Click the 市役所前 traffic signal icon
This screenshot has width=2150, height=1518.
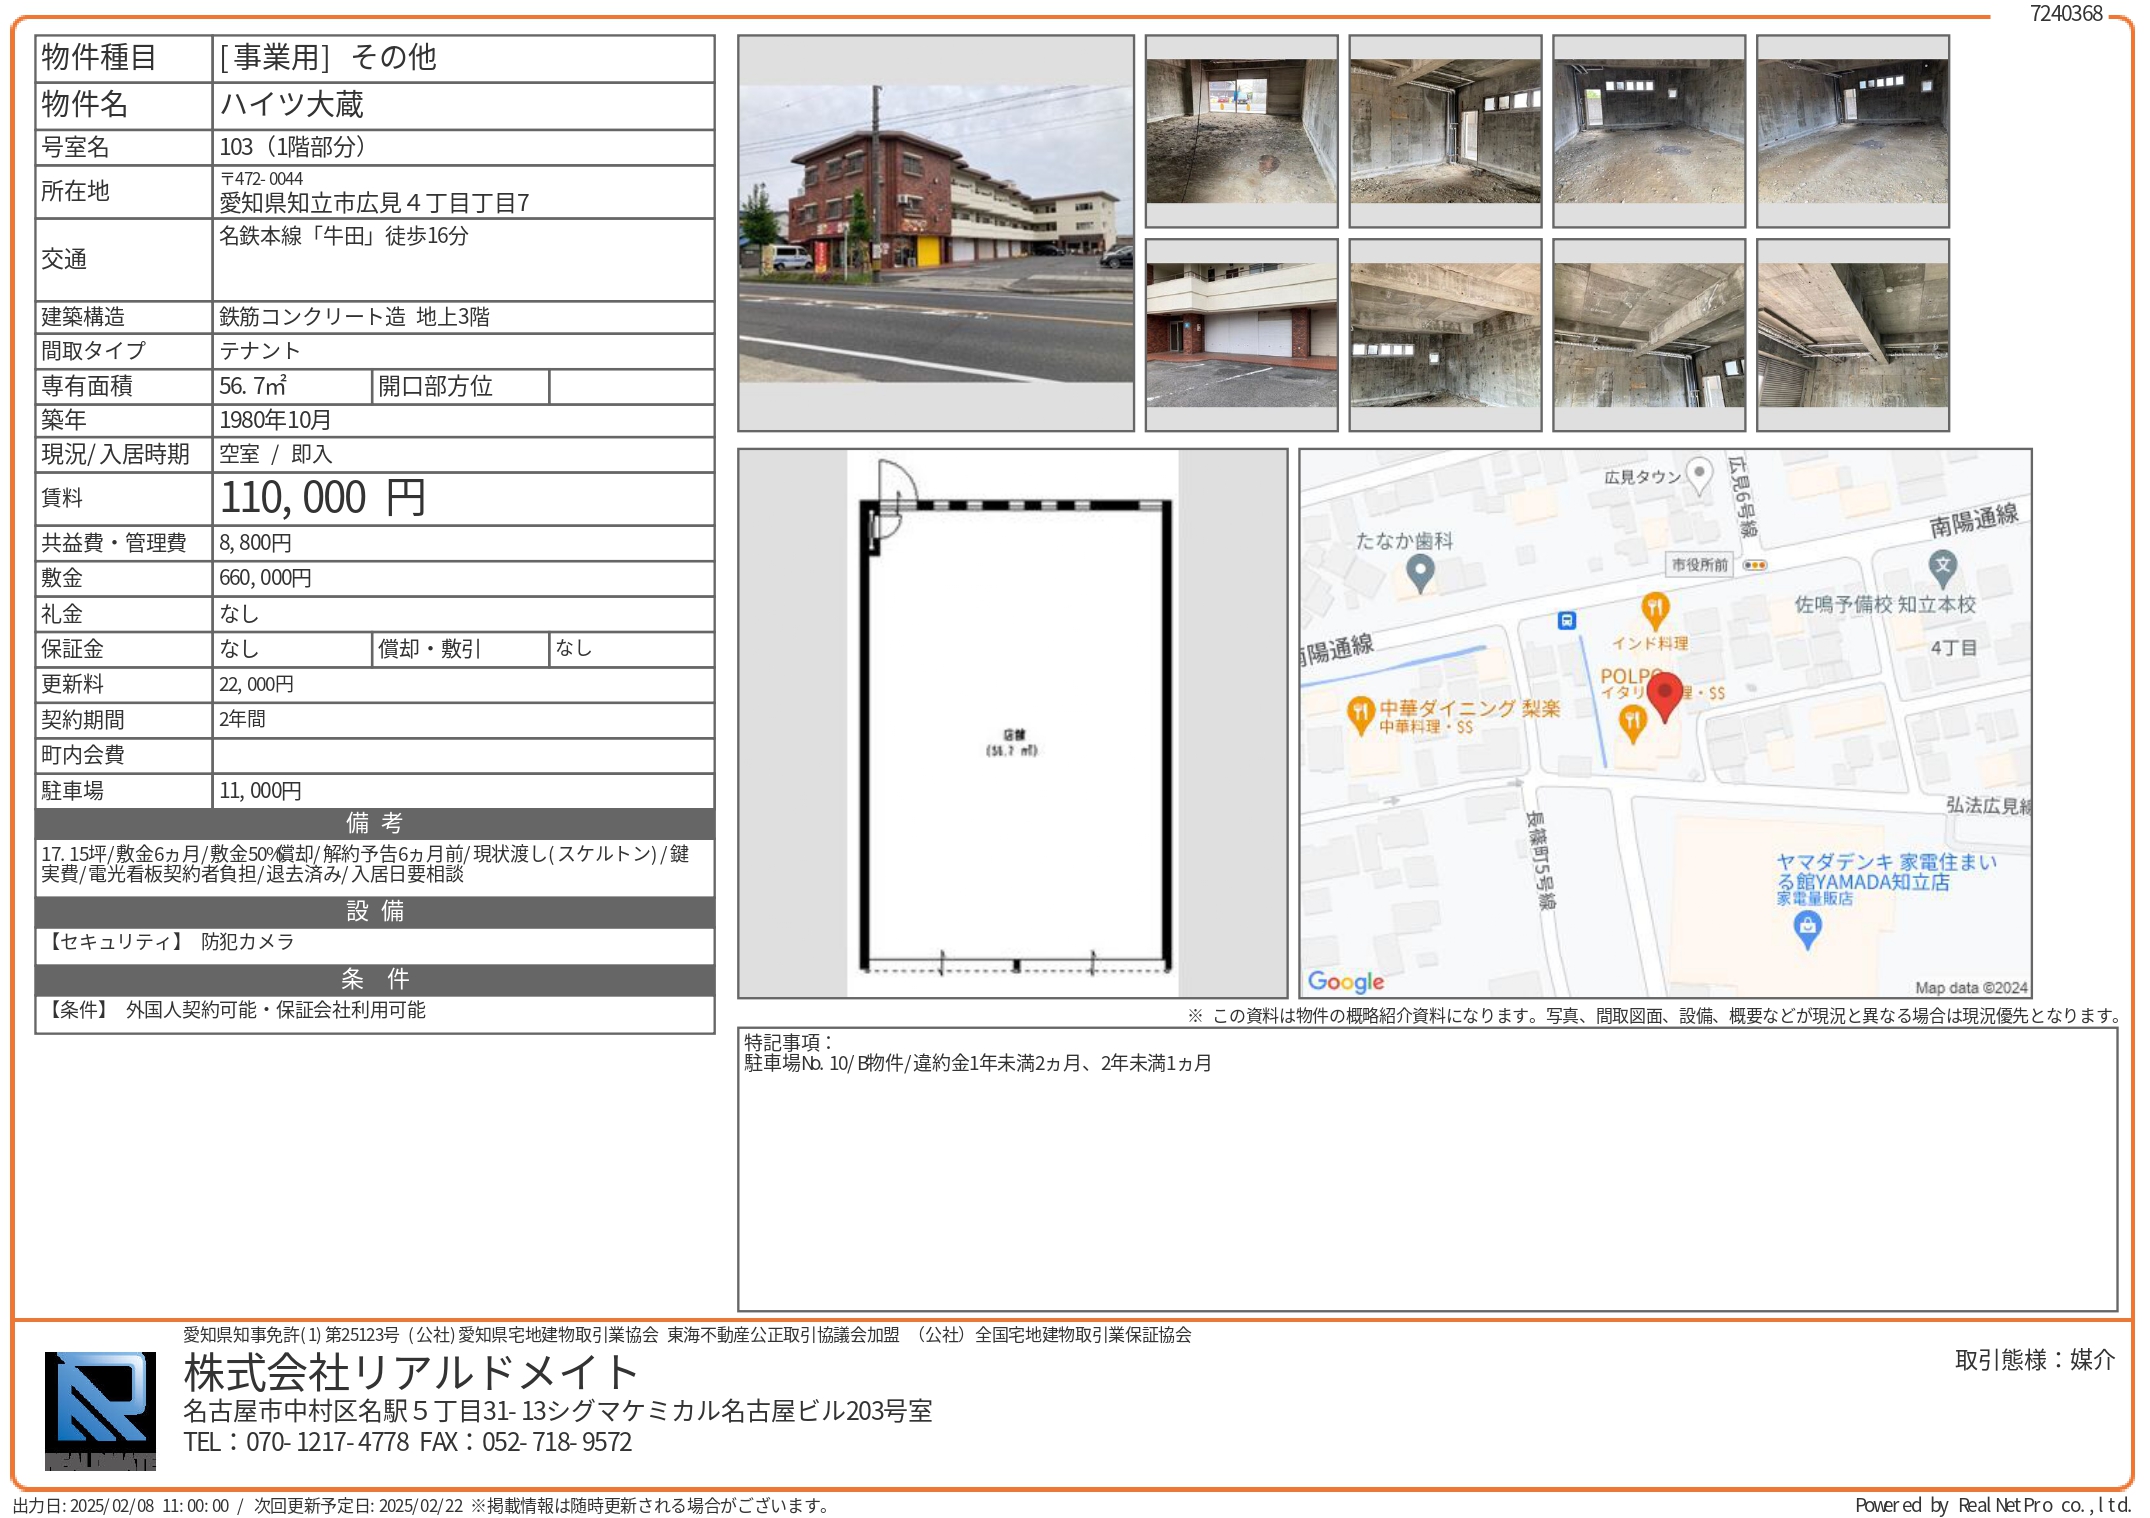coord(1755,565)
